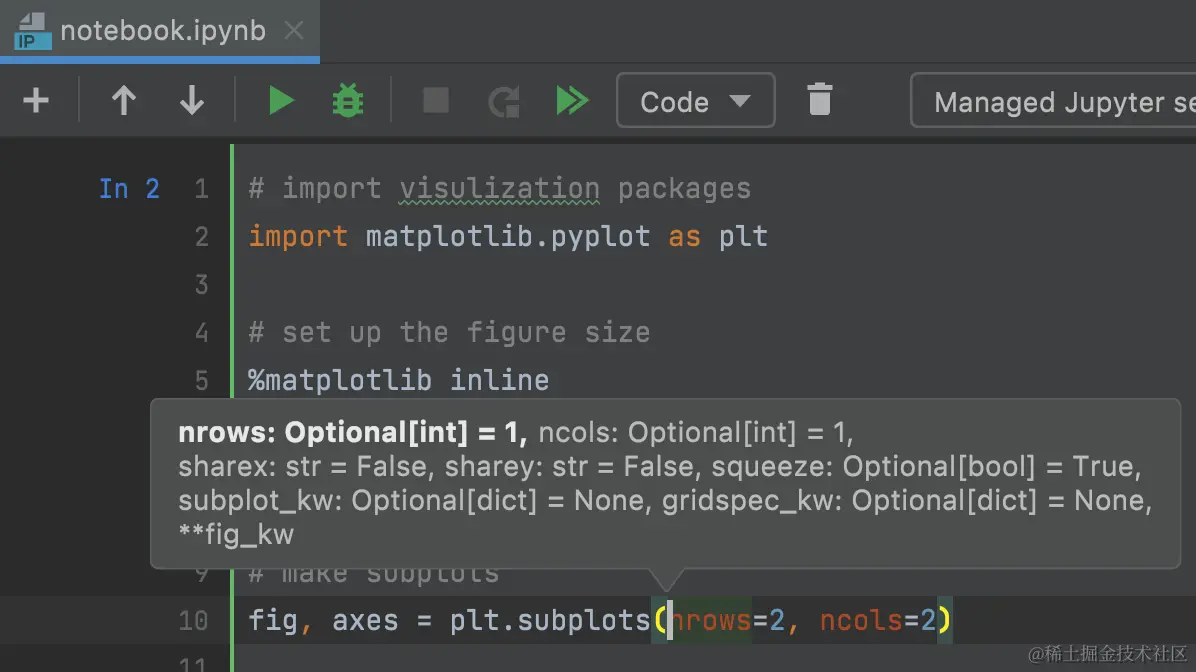Click the In 2 cell label
1196x672 pixels.
coord(129,188)
